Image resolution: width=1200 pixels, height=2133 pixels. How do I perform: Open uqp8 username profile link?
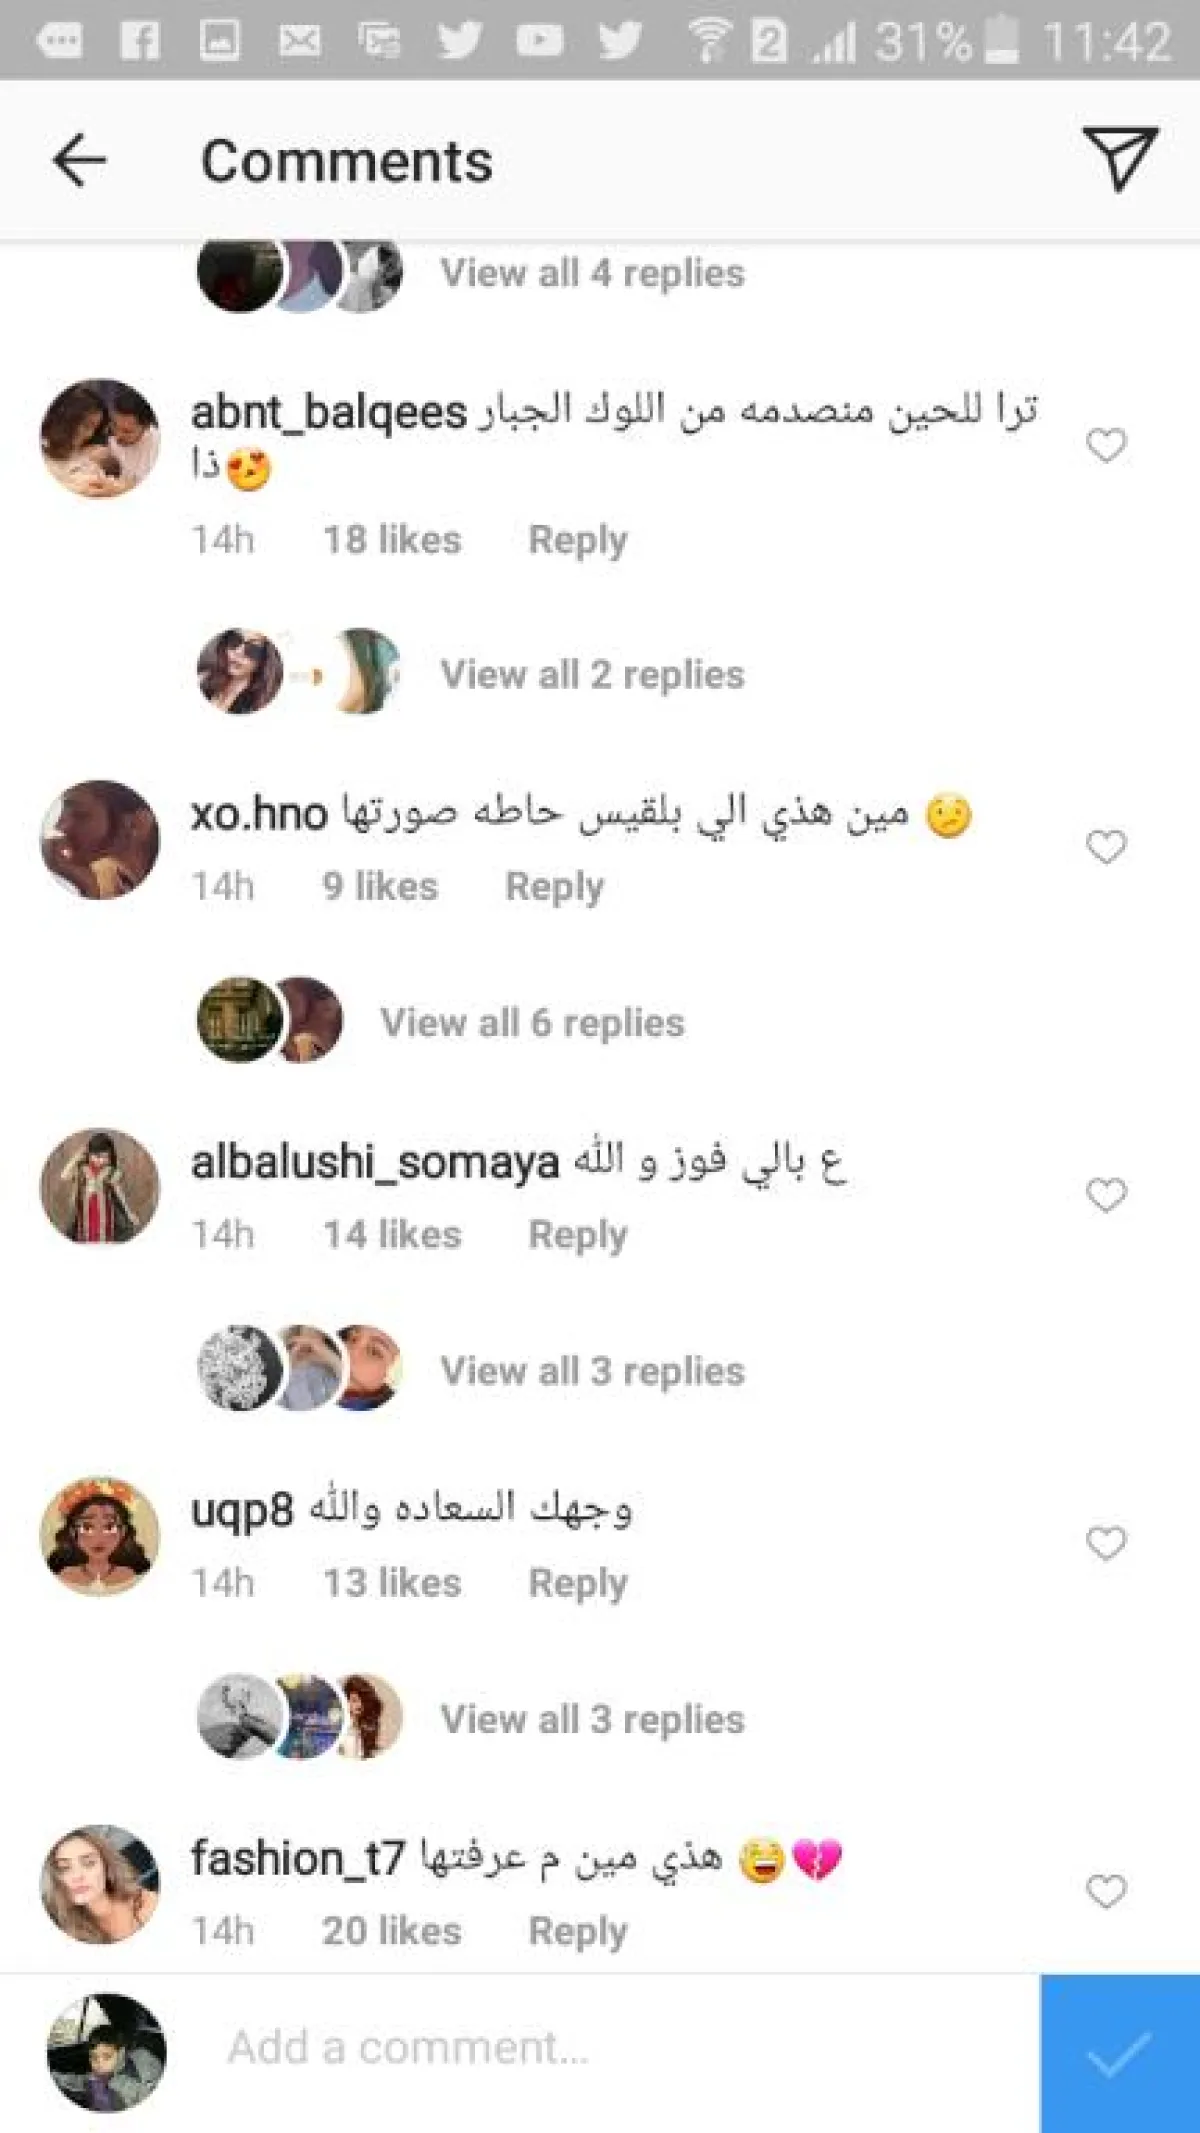243,1509
